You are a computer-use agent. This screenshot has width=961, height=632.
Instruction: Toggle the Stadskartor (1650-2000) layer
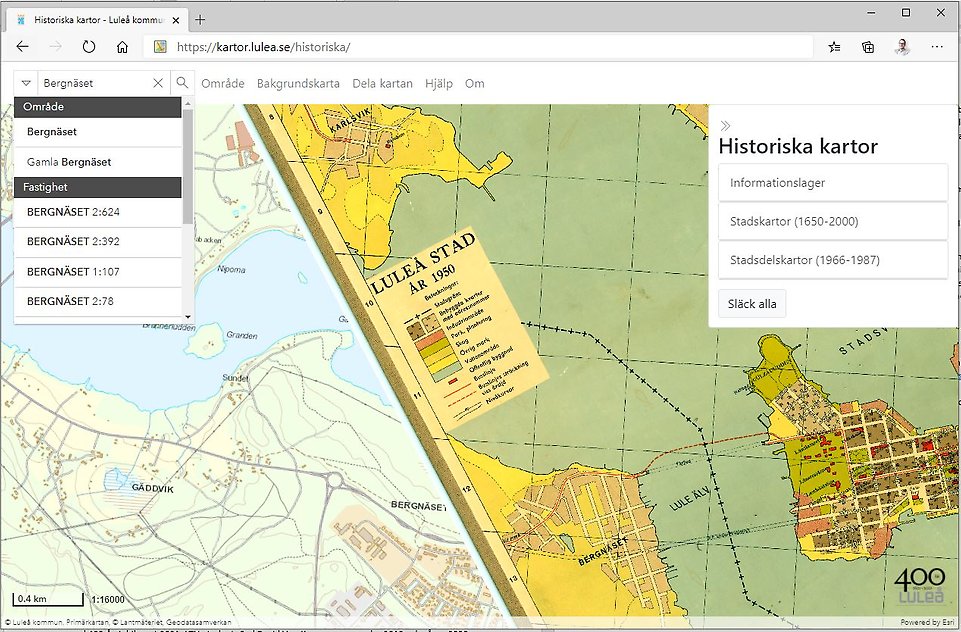(833, 221)
